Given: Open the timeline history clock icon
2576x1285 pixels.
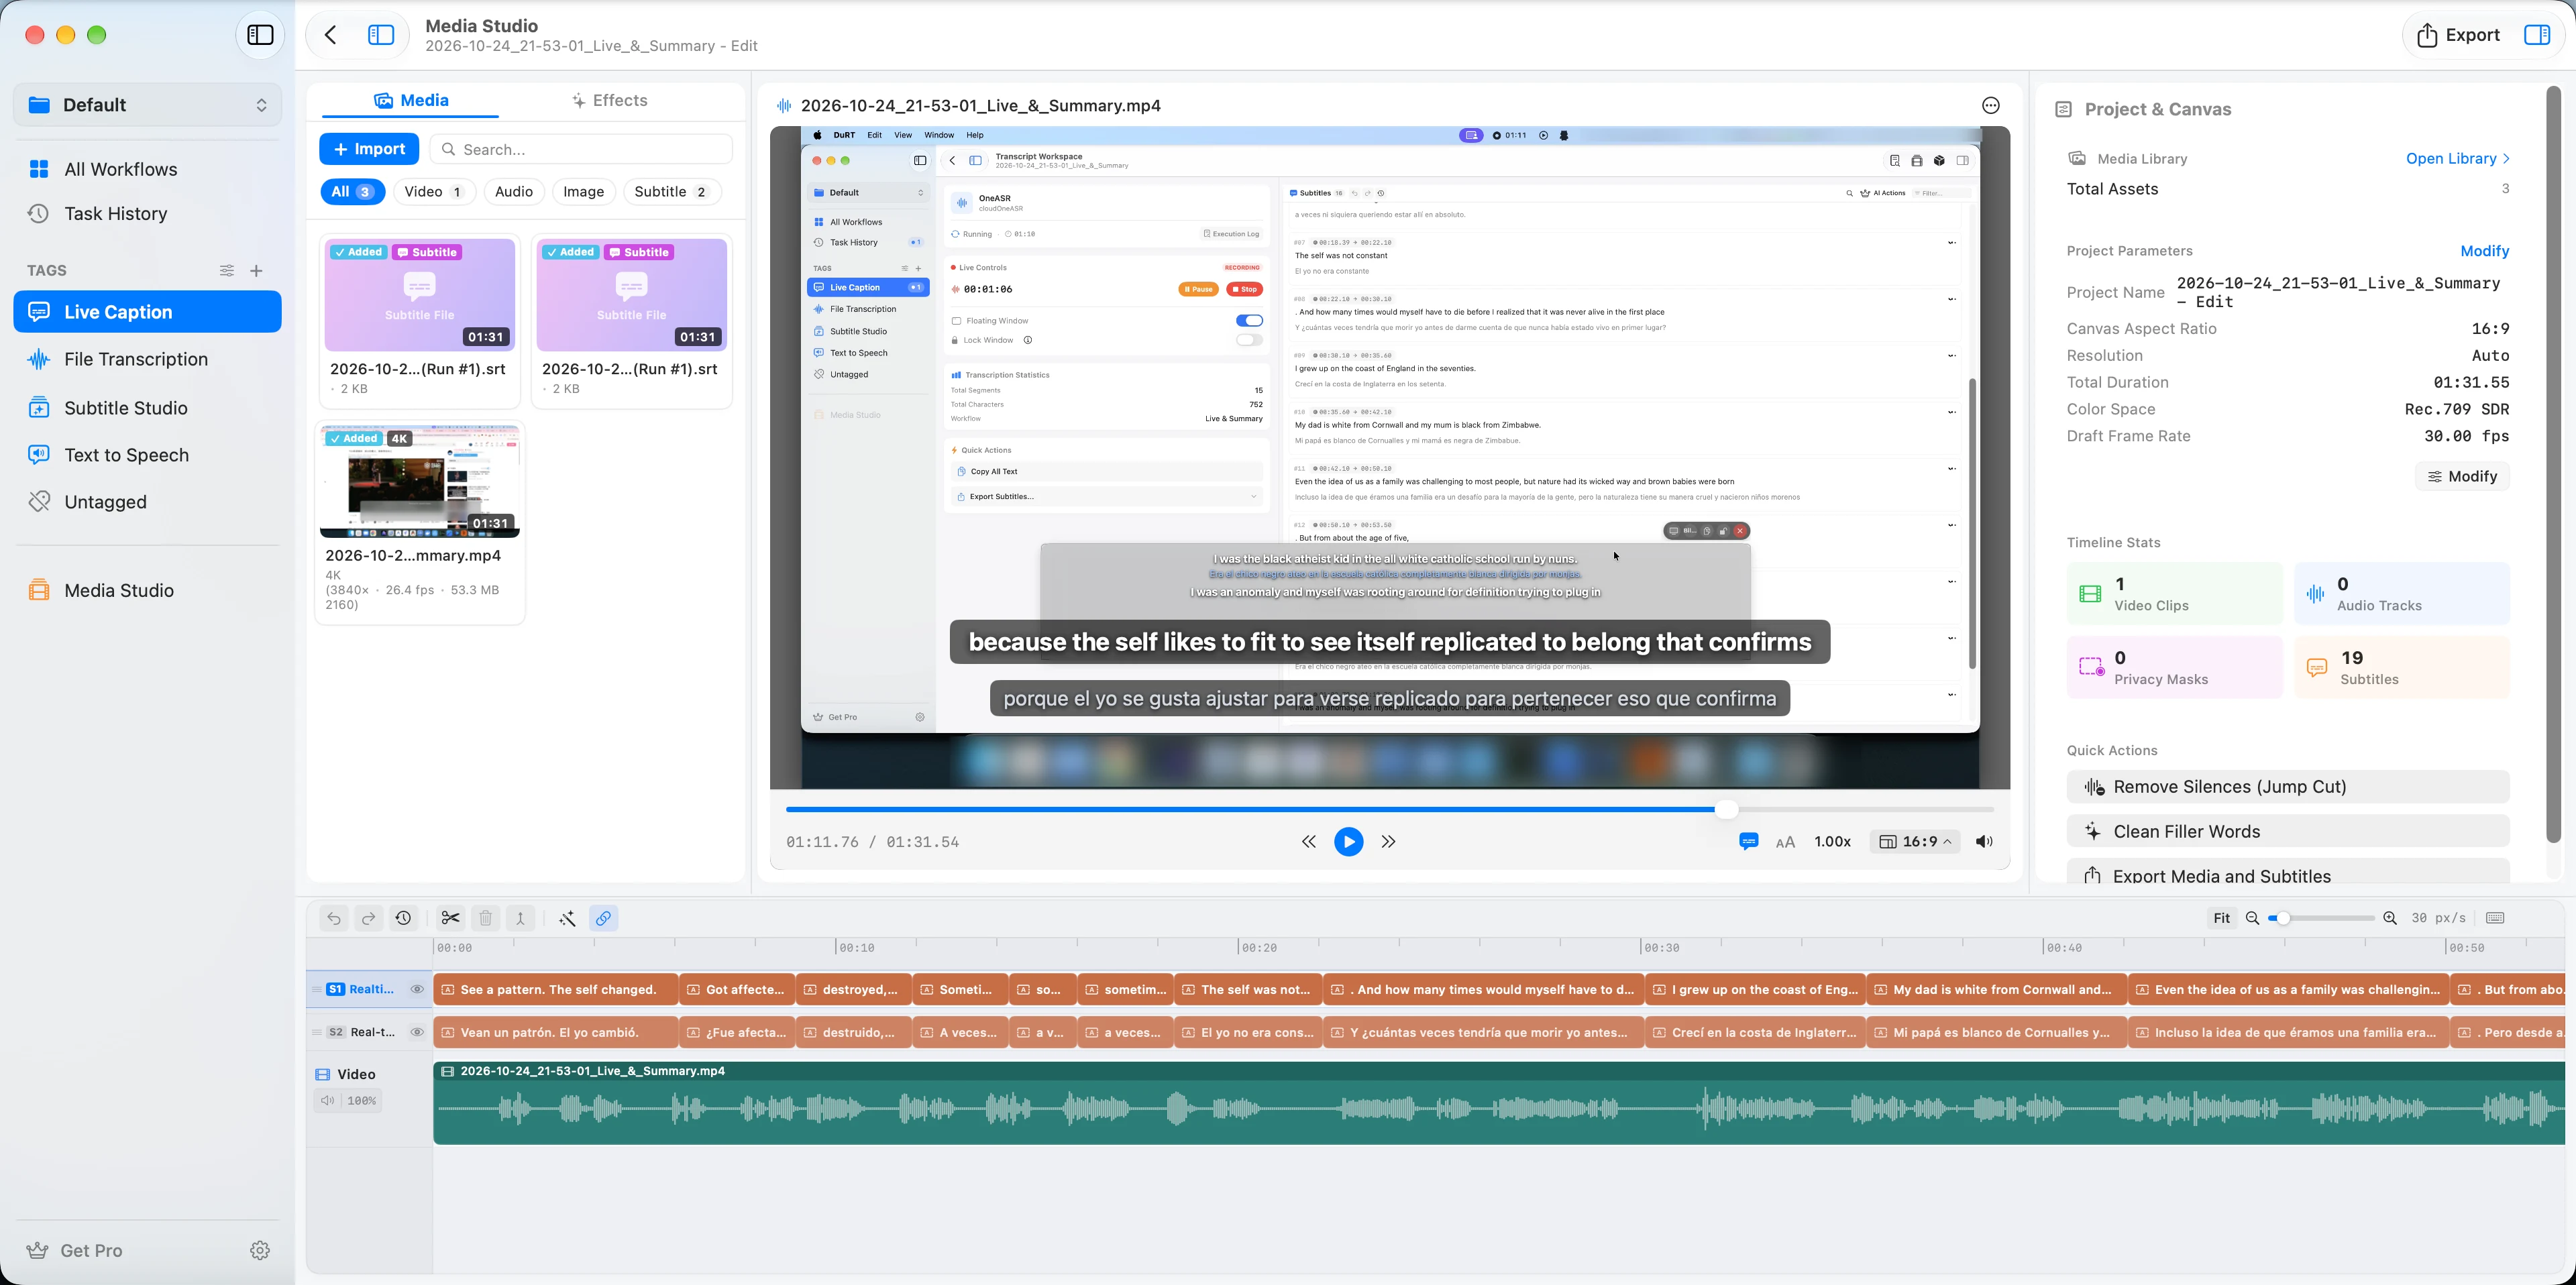Looking at the screenshot, I should [x=404, y=918].
